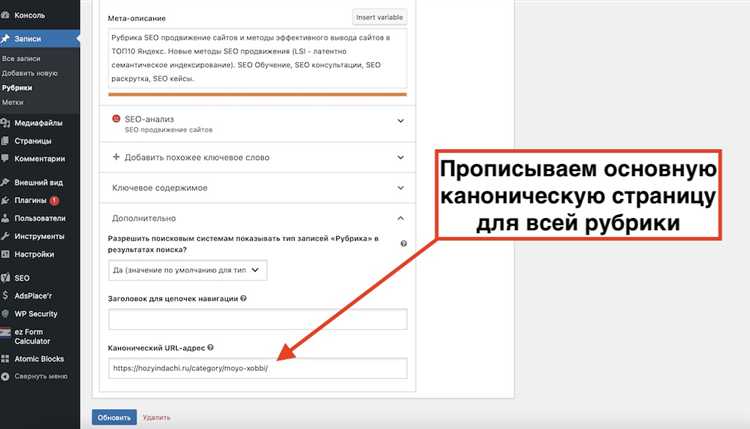
Task: Click the Yoast SEO icon
Action: point(5,277)
